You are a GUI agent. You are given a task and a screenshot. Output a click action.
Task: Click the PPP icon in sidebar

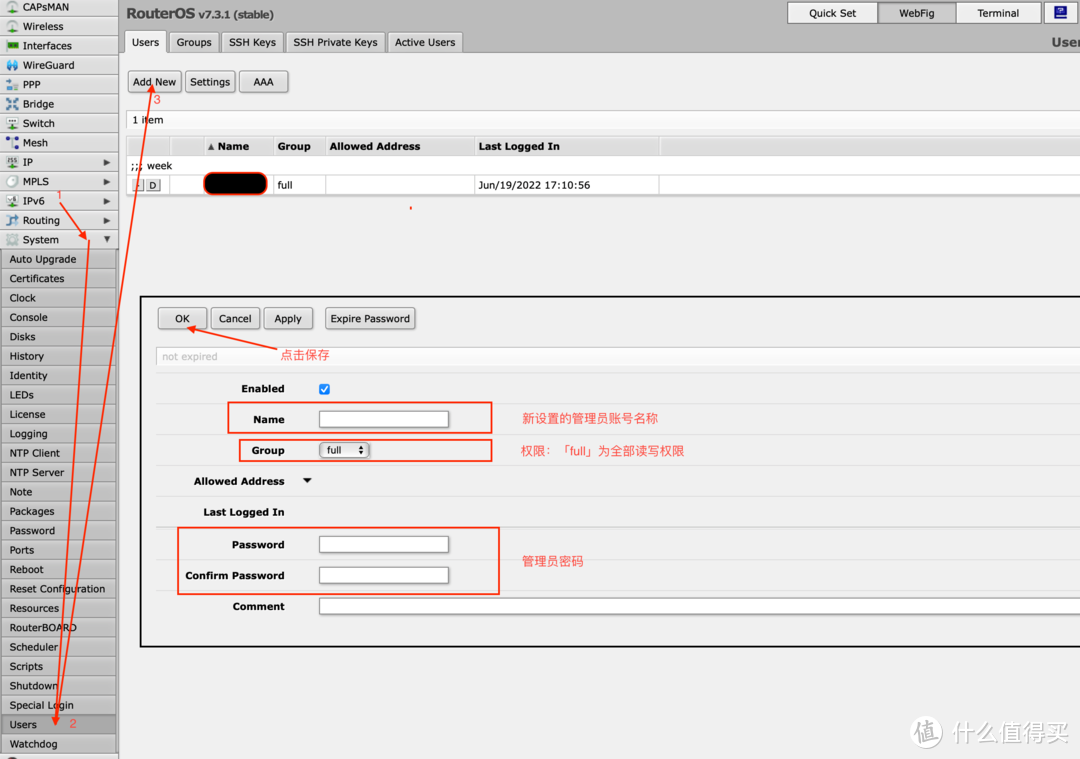(12, 85)
